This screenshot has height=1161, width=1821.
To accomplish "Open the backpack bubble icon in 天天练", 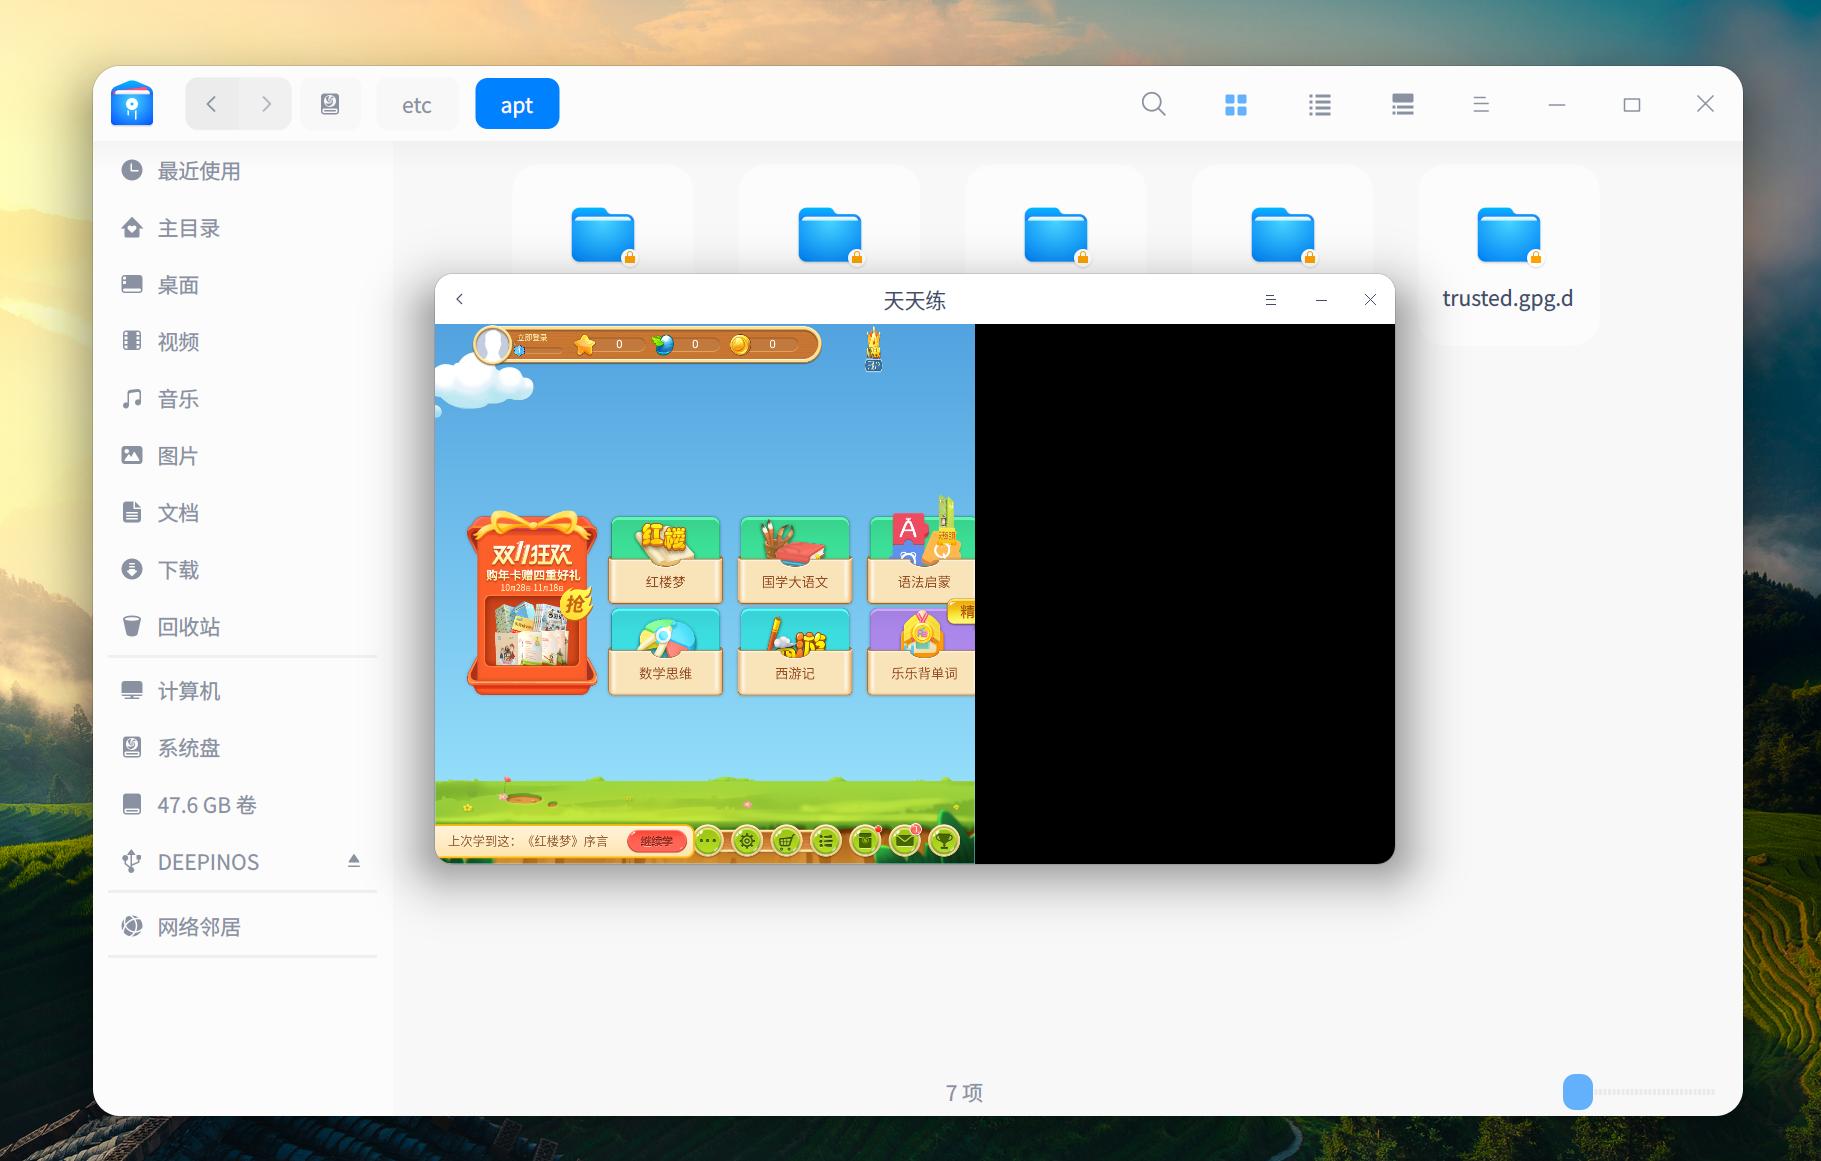I will click(x=865, y=841).
